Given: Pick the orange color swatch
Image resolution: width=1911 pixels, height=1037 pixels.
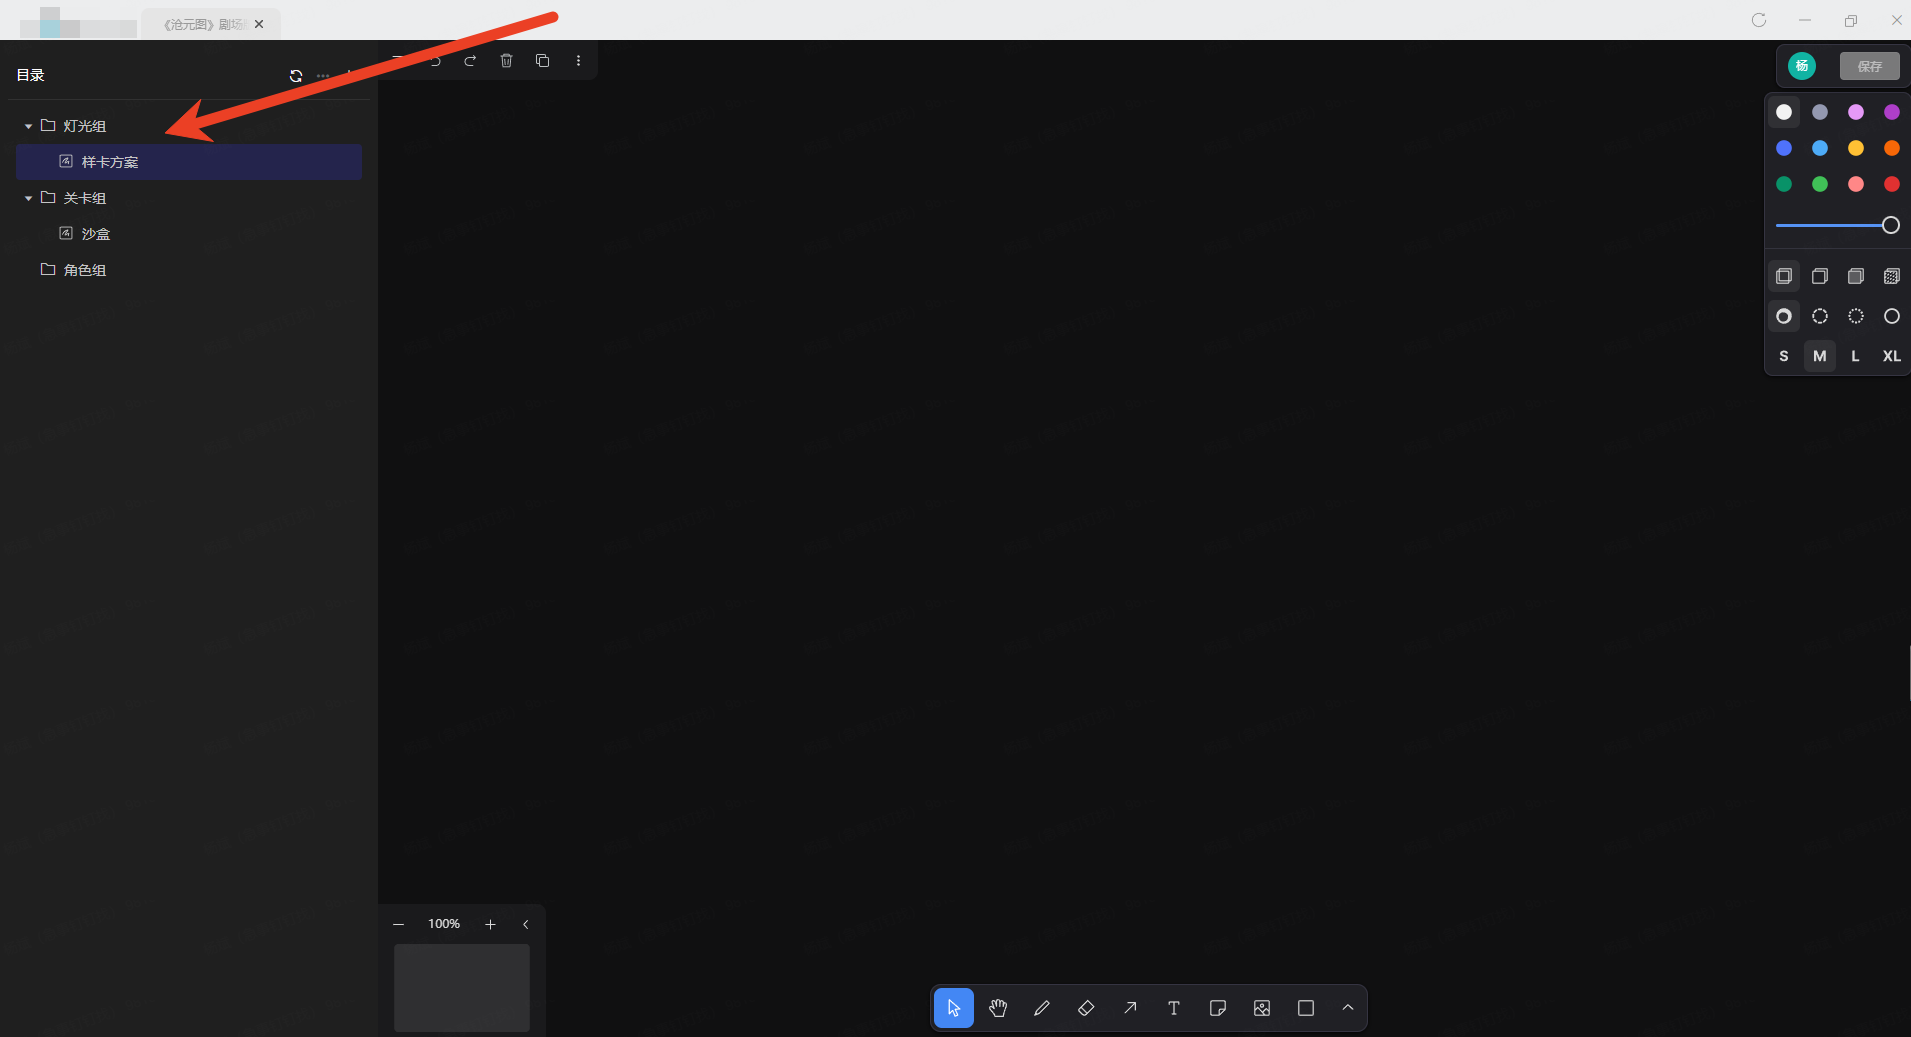Looking at the screenshot, I should click(1892, 148).
